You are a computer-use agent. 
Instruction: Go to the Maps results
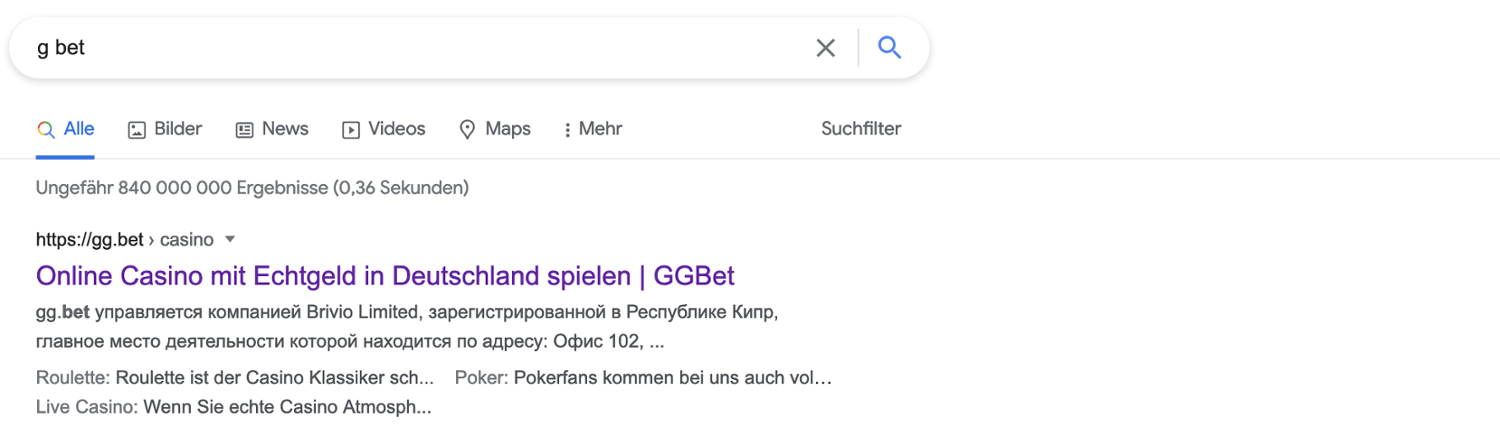pyautogui.click(x=495, y=129)
